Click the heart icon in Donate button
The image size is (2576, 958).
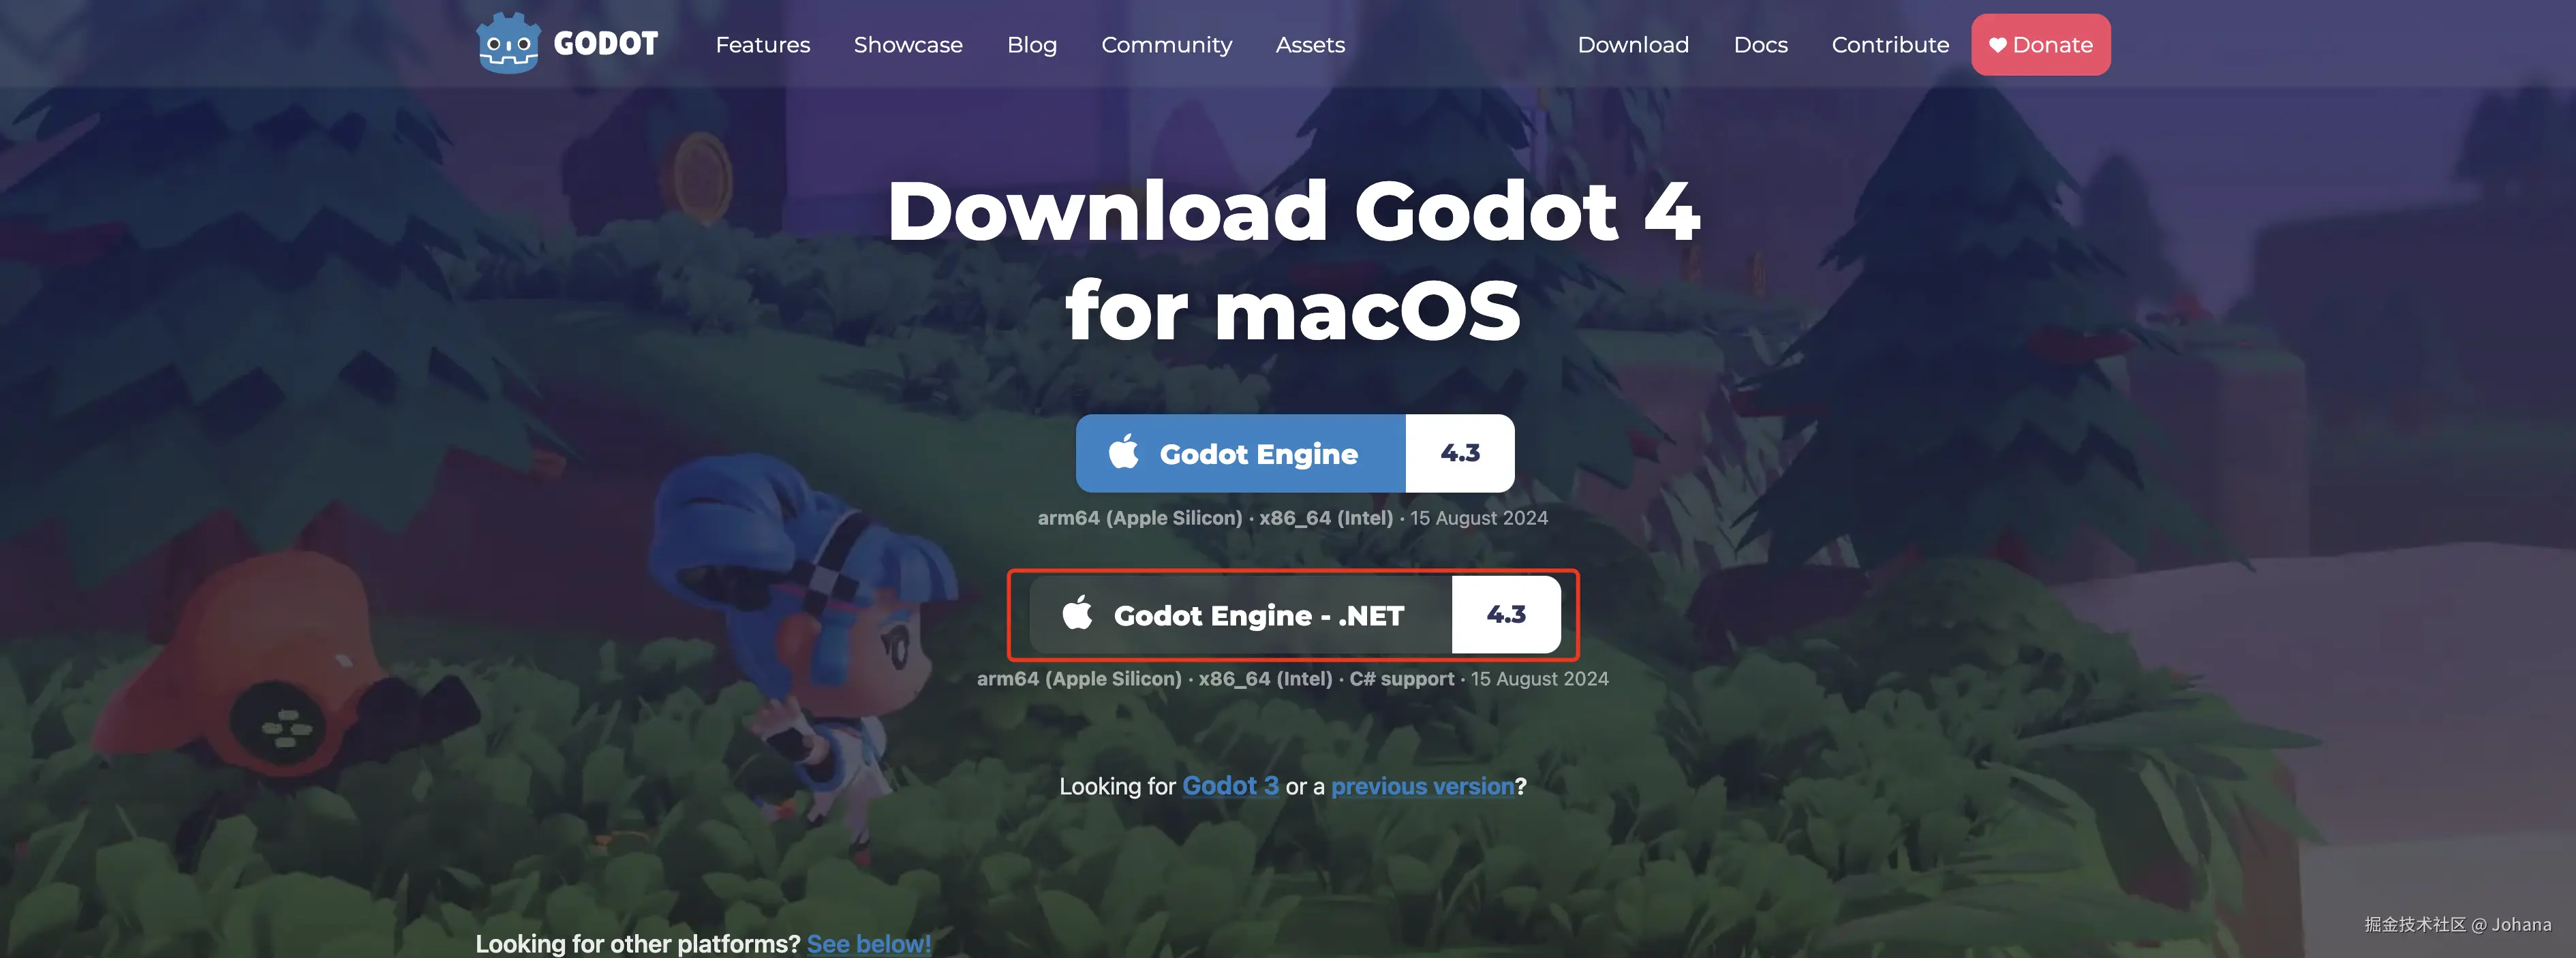[1997, 45]
